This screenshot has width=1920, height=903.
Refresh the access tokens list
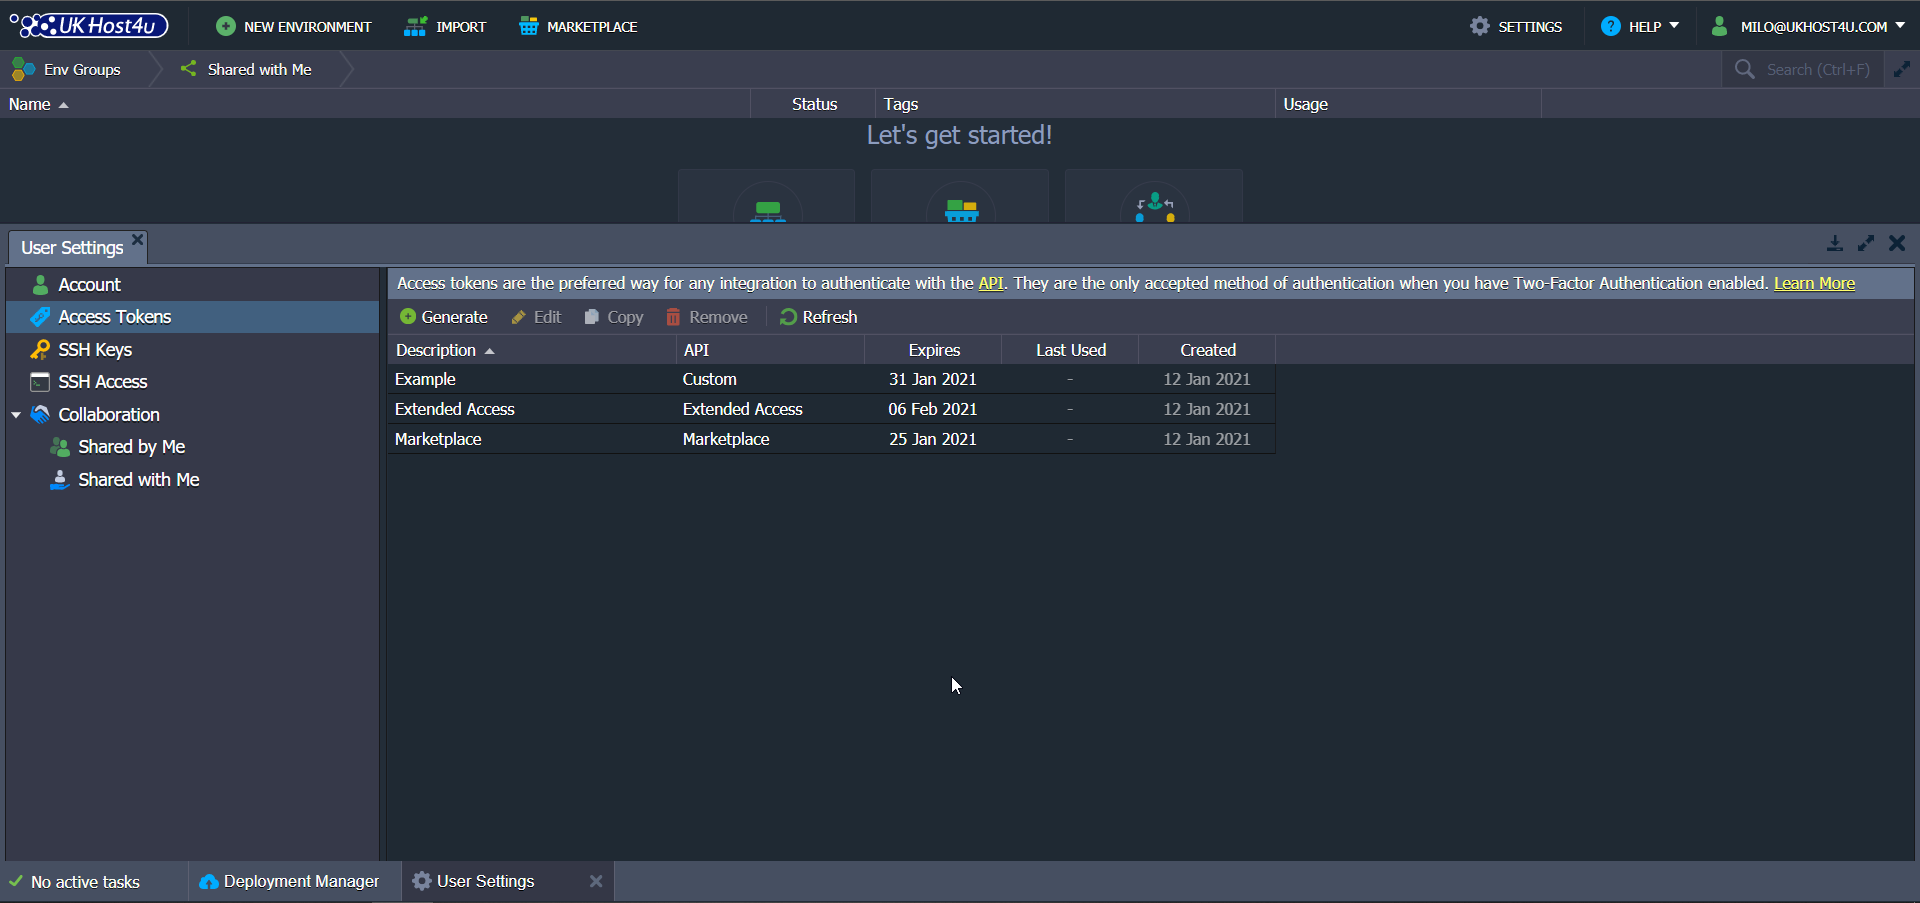point(818,316)
